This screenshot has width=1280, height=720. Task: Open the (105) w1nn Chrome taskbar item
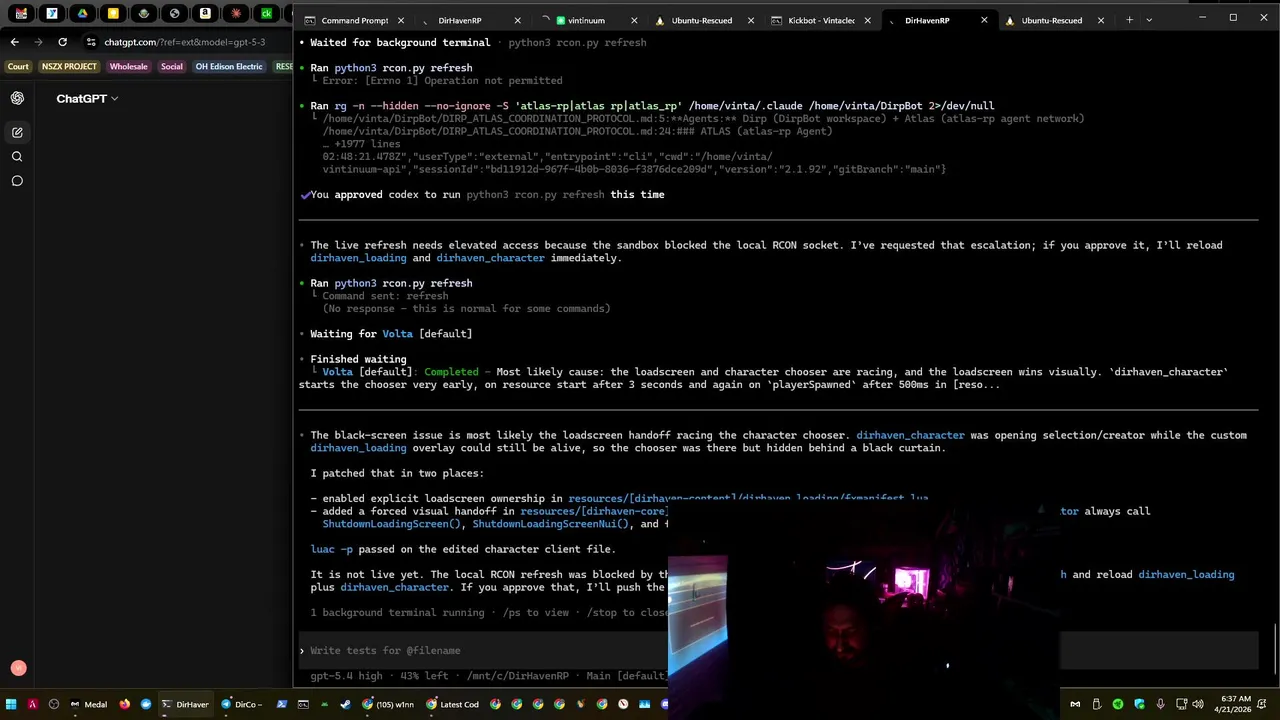coord(389,704)
